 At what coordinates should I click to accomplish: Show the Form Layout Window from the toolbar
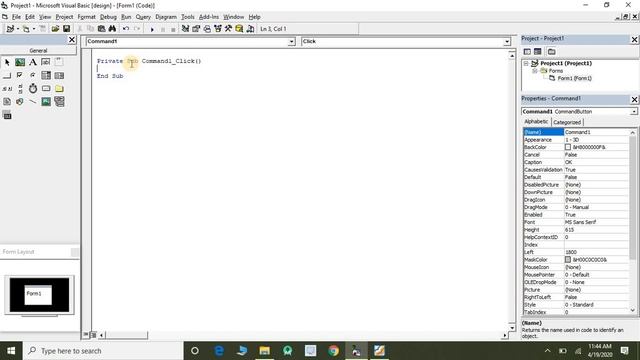pos(207,29)
